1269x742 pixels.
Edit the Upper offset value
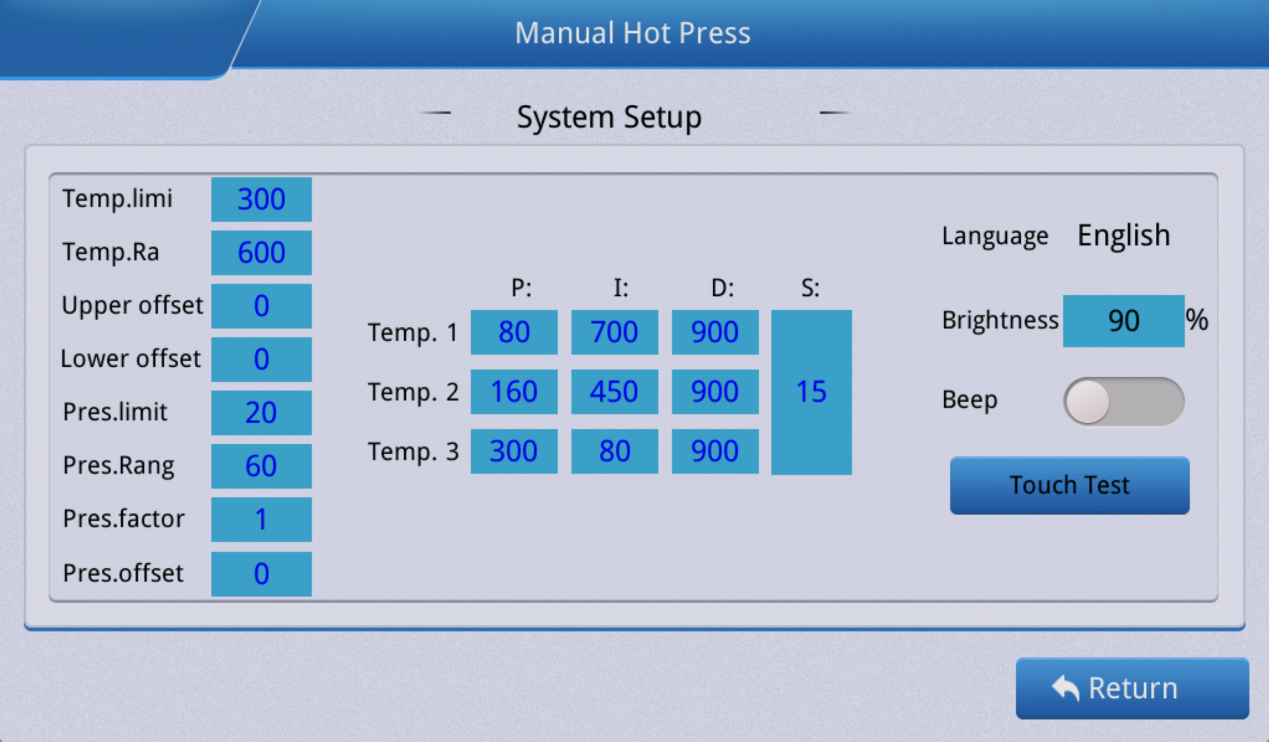click(x=261, y=306)
